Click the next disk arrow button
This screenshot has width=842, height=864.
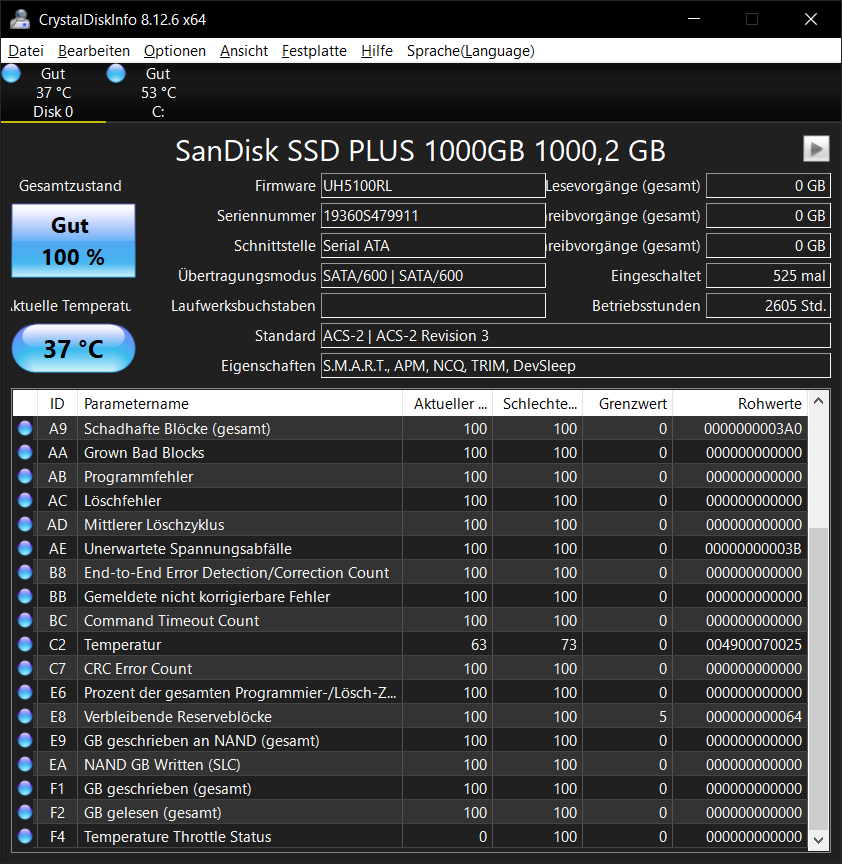pyautogui.click(x=816, y=149)
